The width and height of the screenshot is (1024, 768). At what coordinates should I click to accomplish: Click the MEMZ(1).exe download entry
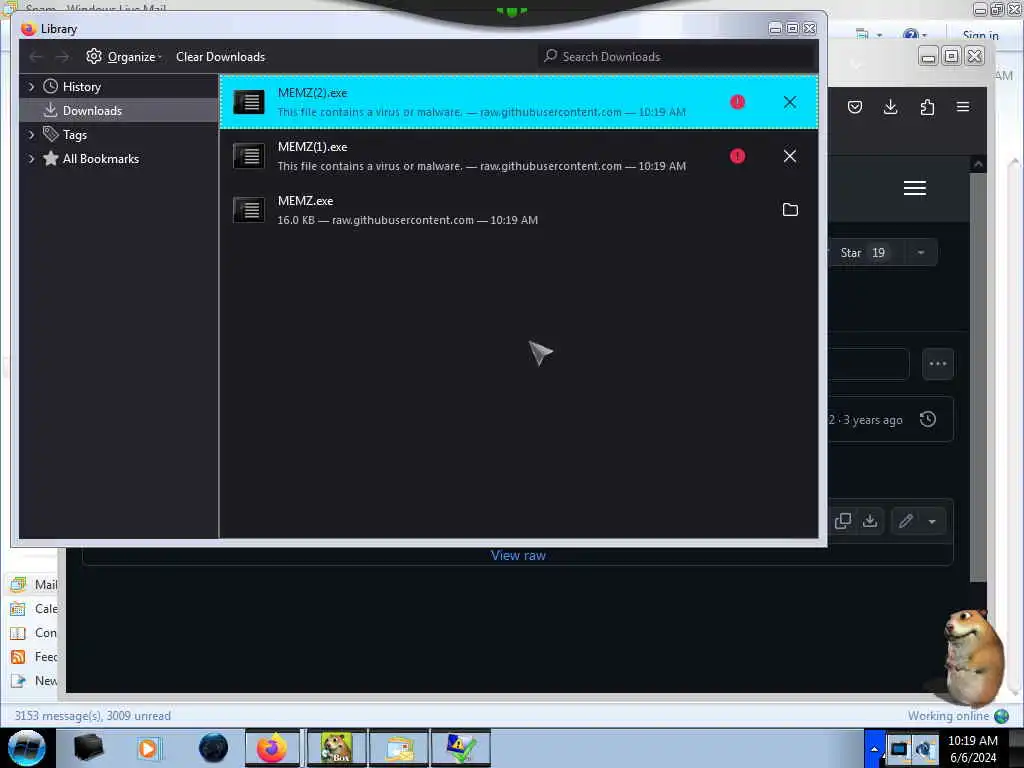coord(519,156)
